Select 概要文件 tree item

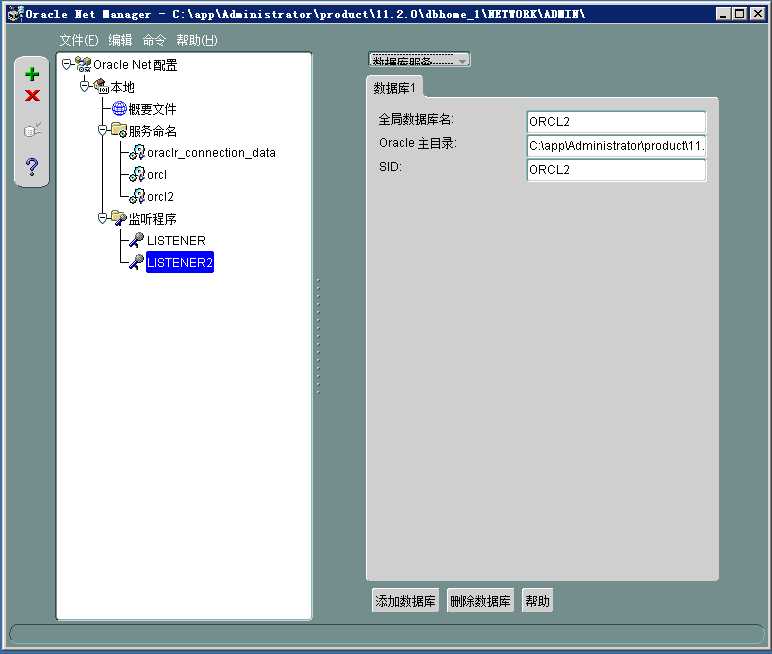[152, 109]
